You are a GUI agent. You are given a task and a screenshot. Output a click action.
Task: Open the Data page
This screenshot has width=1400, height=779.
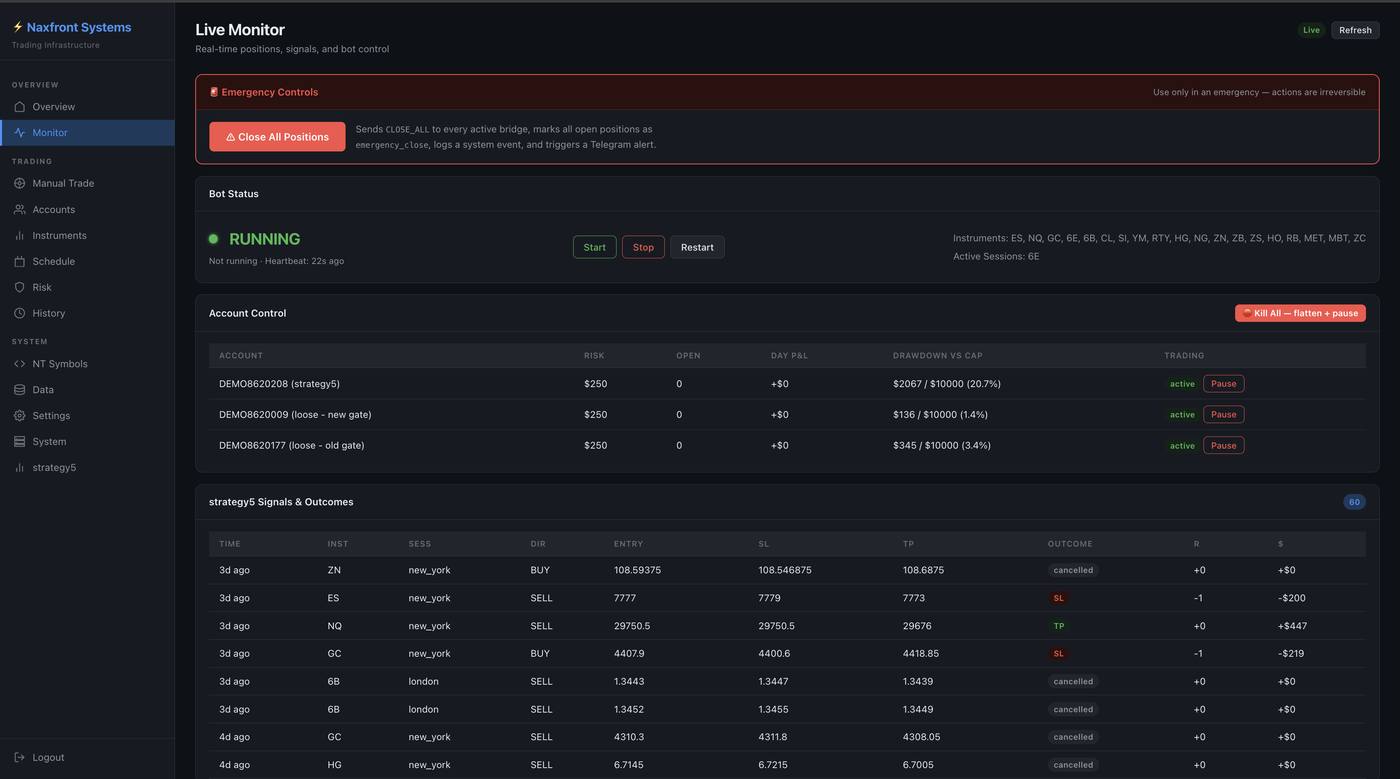(x=87, y=390)
